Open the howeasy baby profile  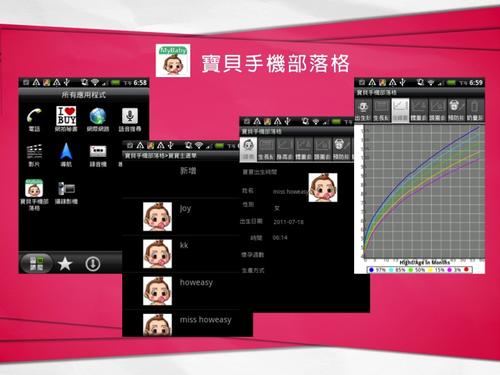[x=181, y=291]
